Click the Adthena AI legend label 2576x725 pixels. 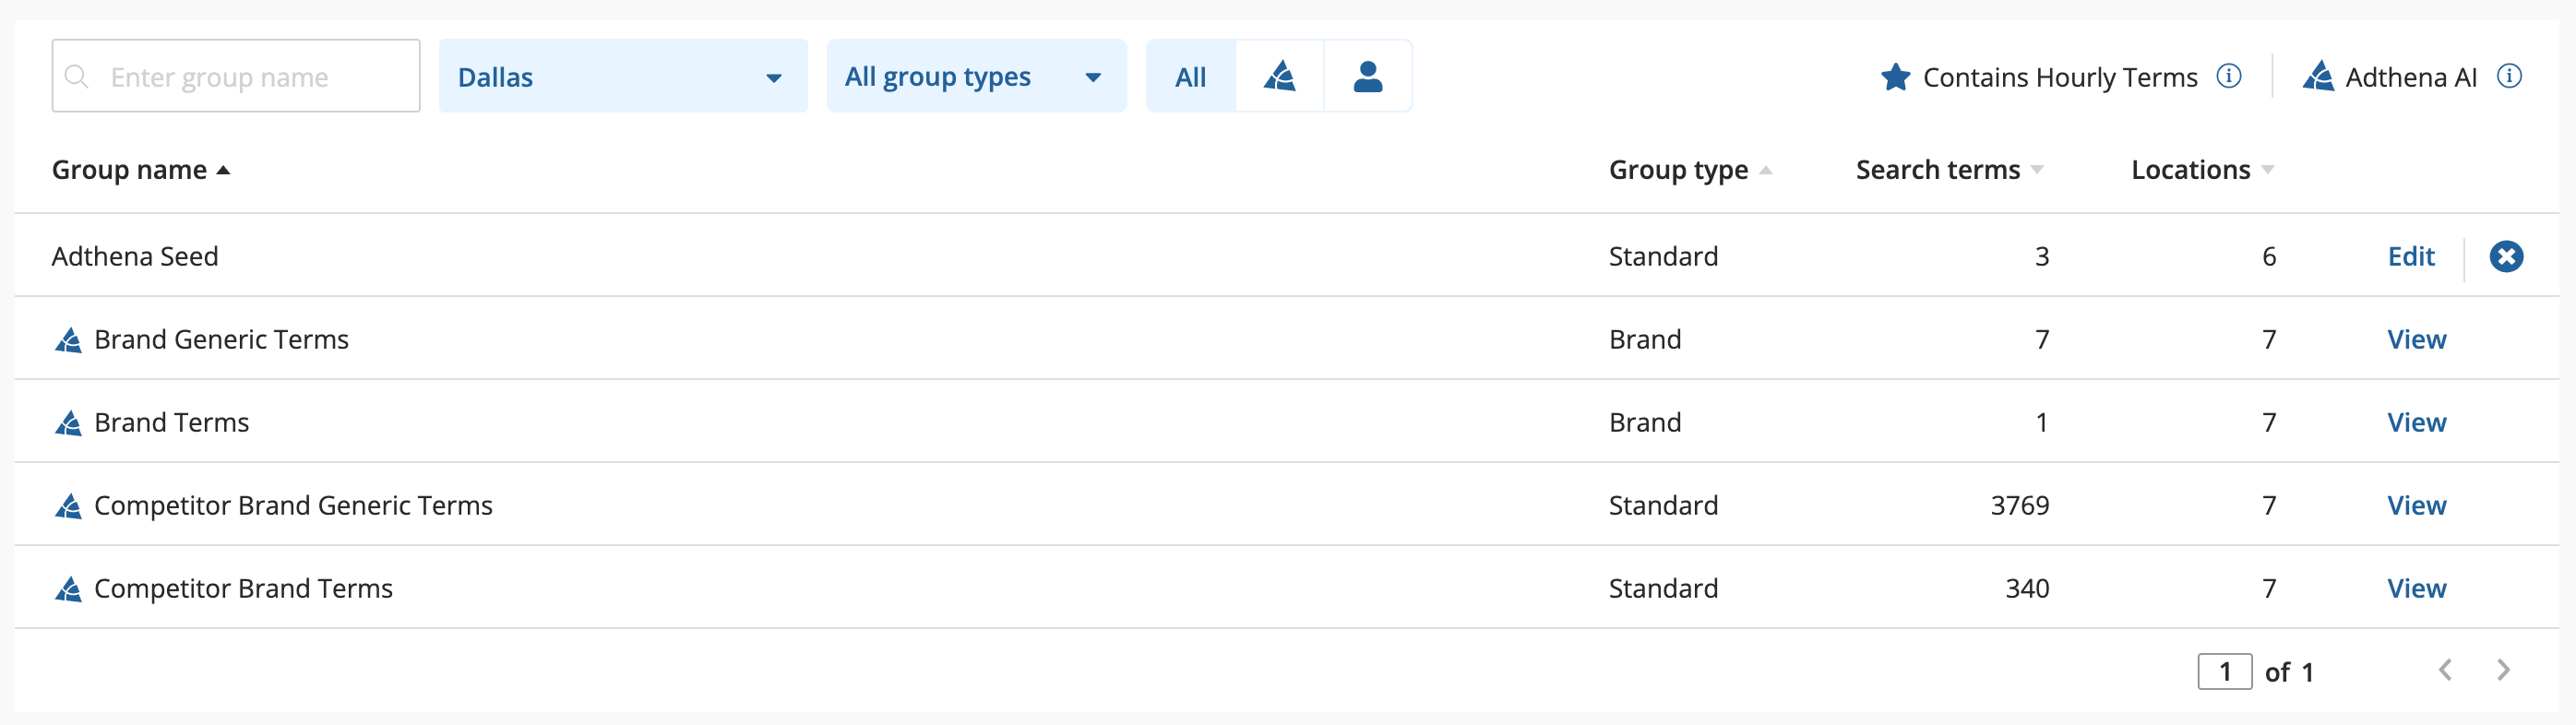[x=2411, y=77]
